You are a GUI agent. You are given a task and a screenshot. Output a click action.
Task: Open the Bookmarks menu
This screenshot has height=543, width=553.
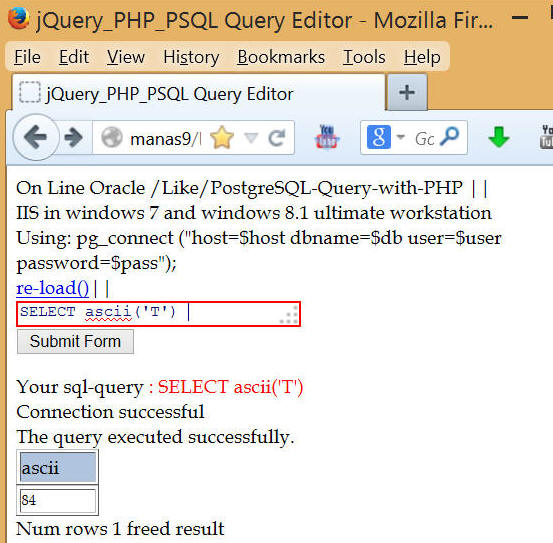pyautogui.click(x=281, y=57)
